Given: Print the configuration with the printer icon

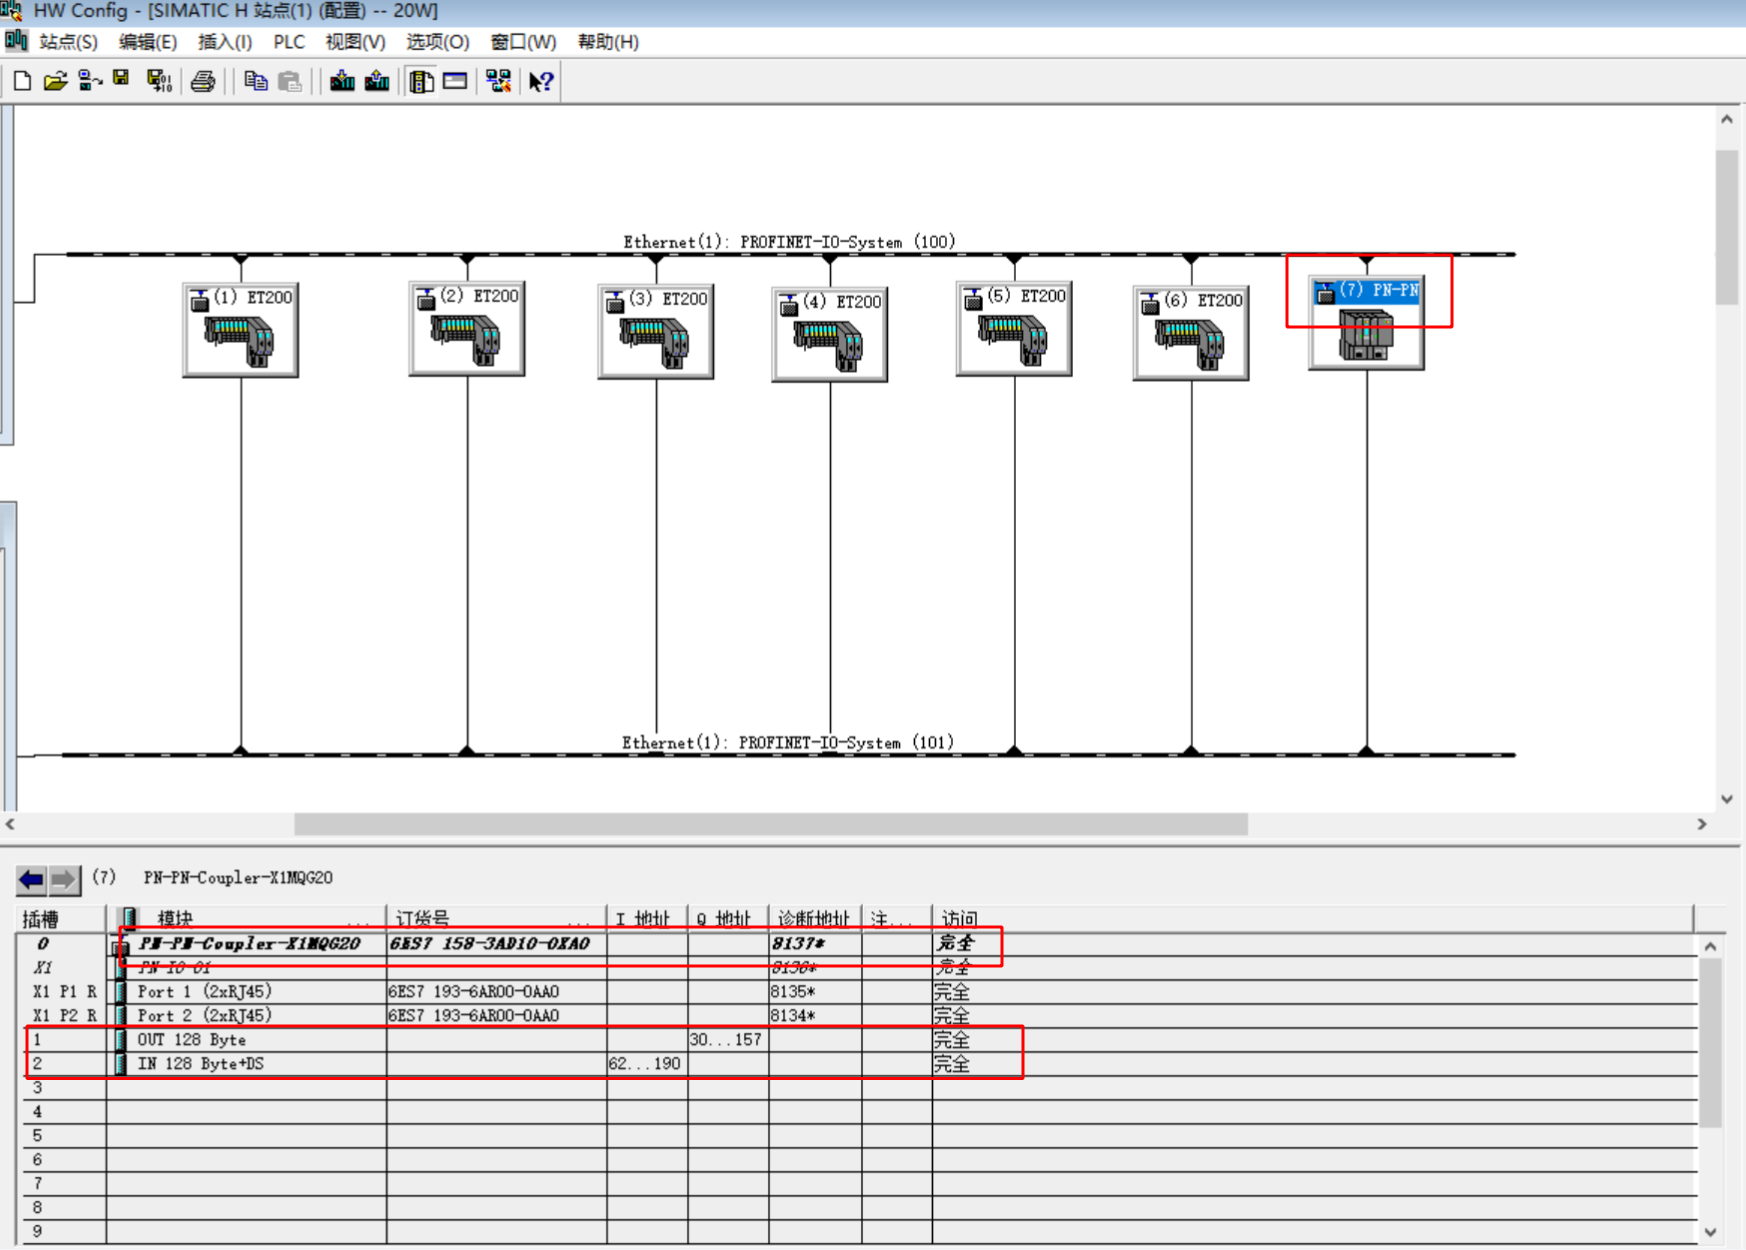Looking at the screenshot, I should click(x=203, y=81).
